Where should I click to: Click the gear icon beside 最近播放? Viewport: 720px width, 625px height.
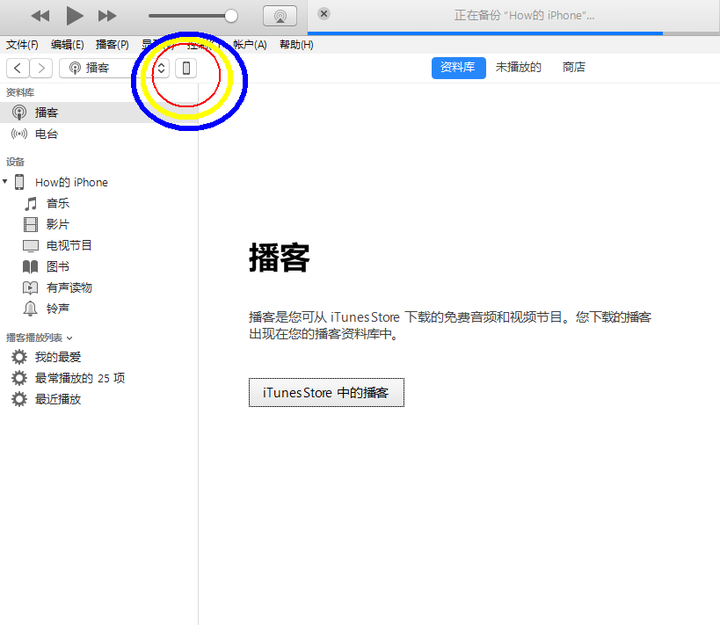pyautogui.click(x=19, y=399)
